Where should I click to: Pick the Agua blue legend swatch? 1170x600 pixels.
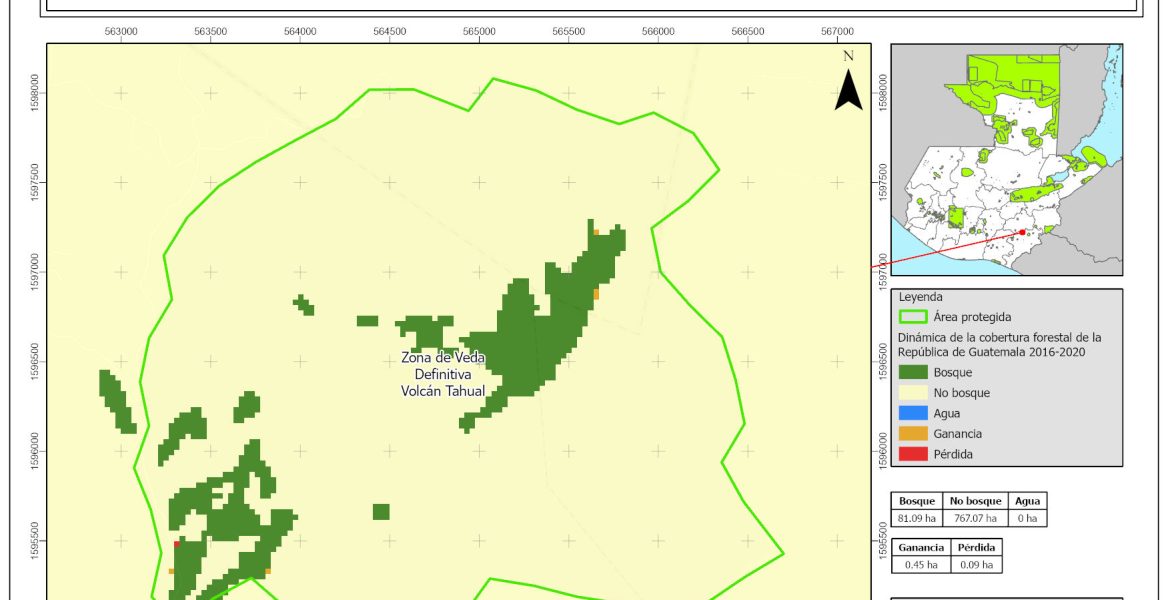point(912,413)
